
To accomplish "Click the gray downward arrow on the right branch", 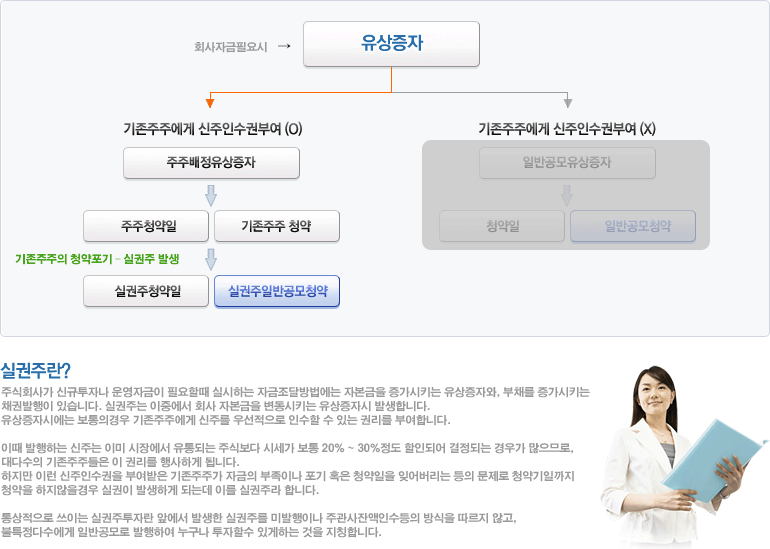I will pos(567,102).
